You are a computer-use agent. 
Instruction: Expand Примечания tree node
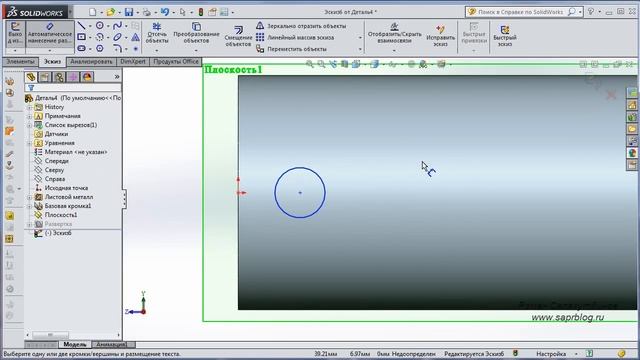click(29, 116)
